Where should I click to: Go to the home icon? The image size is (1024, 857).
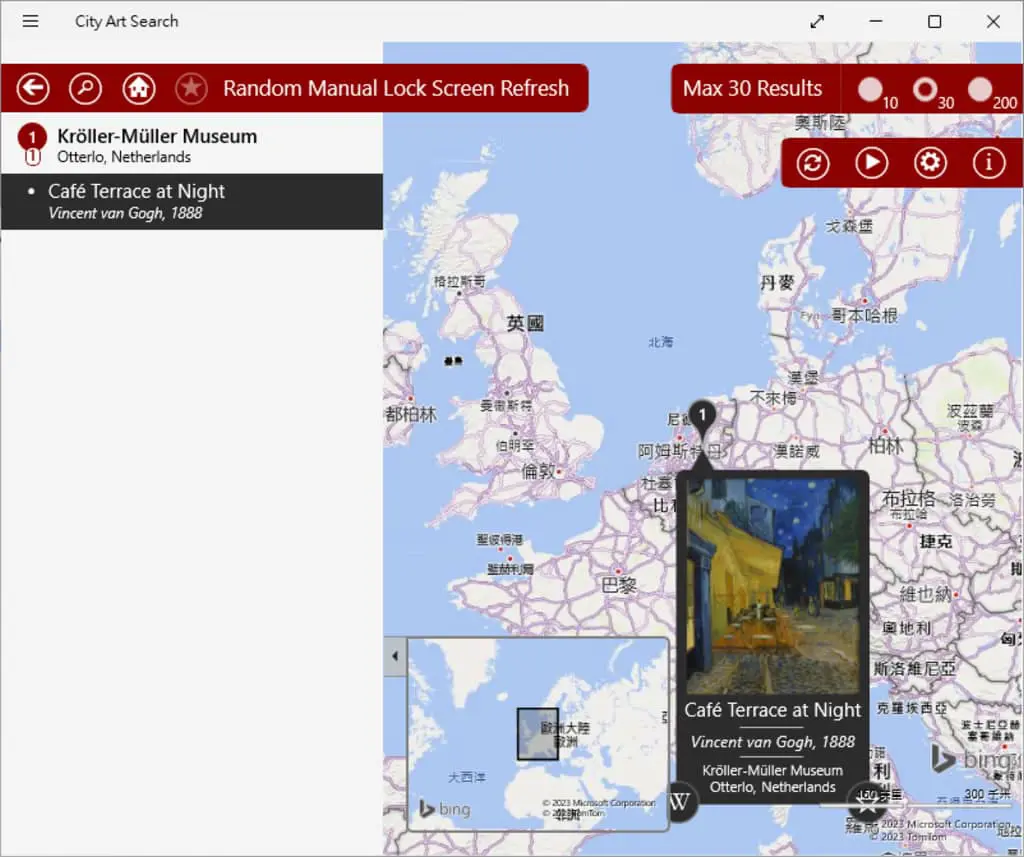coord(138,88)
